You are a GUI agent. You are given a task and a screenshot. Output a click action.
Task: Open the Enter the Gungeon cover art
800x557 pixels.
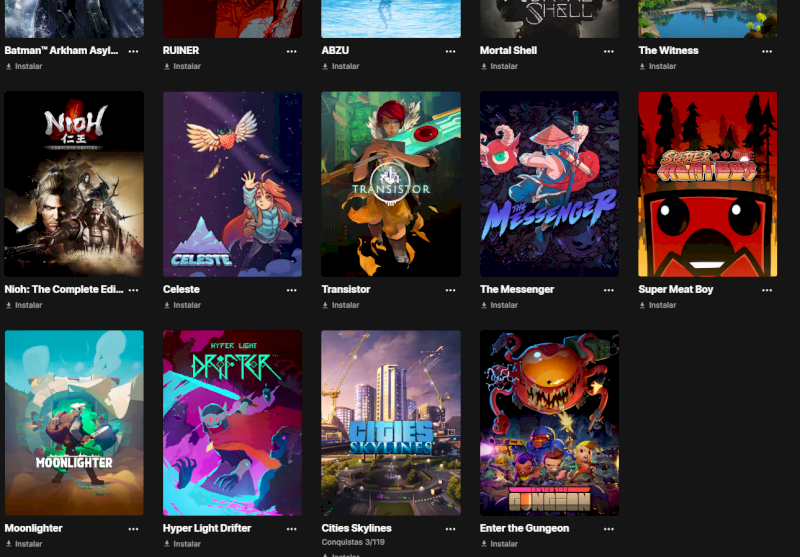coord(549,423)
